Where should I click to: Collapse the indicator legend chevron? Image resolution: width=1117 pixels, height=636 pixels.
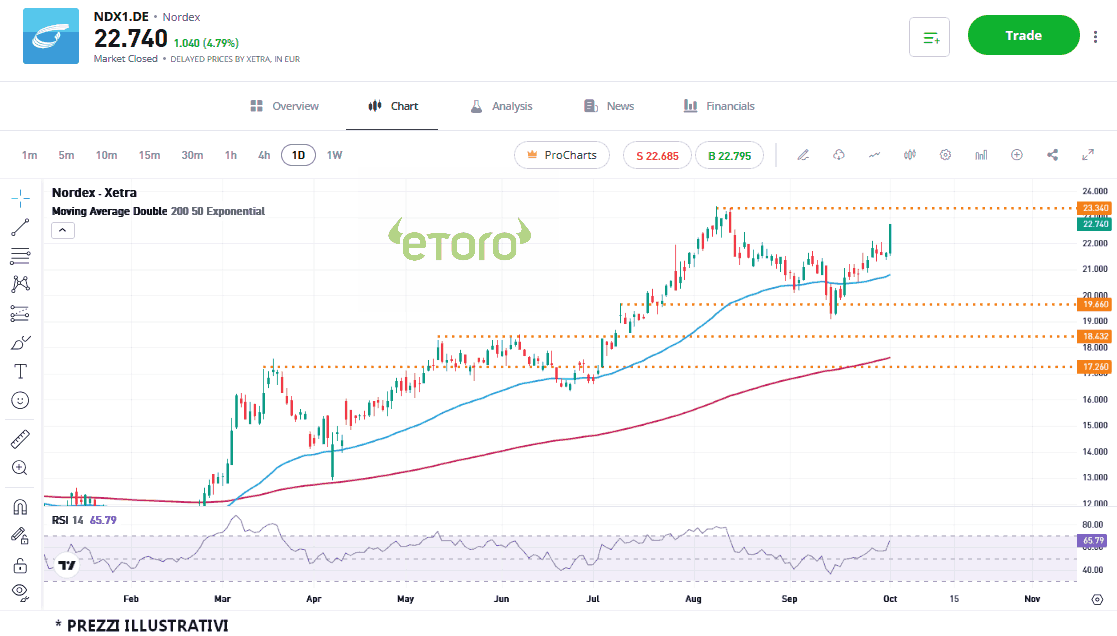[62, 230]
